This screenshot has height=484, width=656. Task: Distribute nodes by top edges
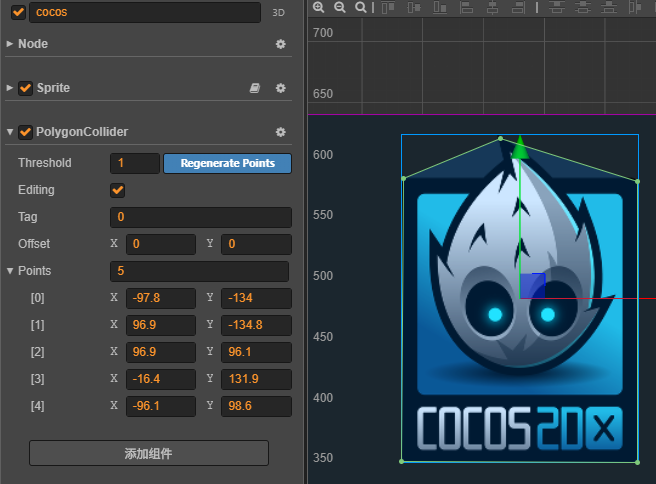[557, 7]
